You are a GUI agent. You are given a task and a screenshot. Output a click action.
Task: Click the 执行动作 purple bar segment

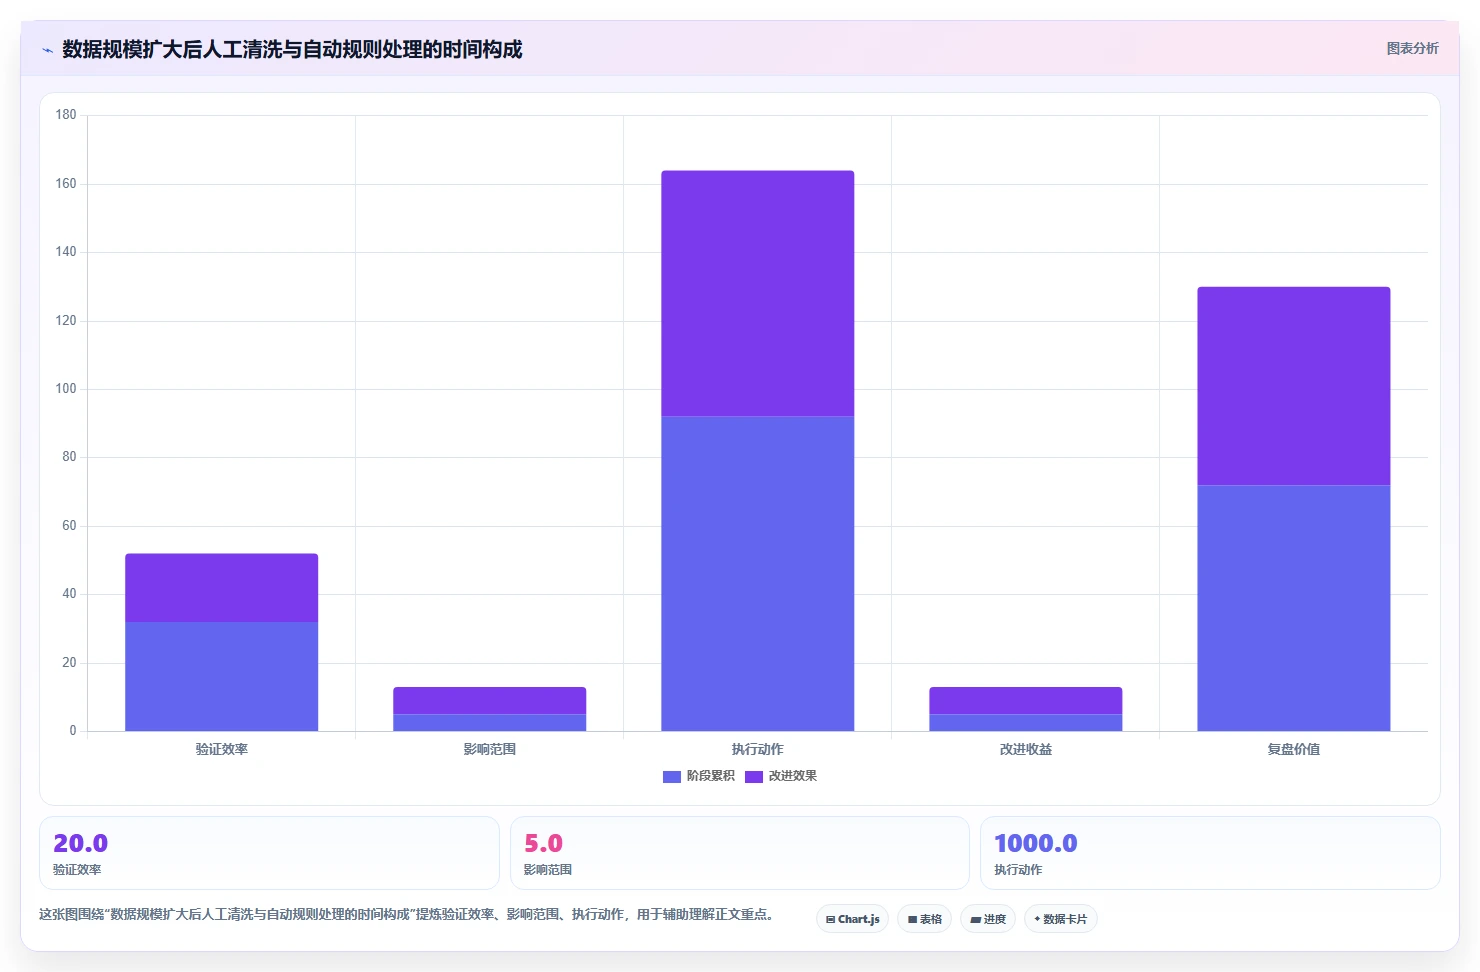point(757,293)
